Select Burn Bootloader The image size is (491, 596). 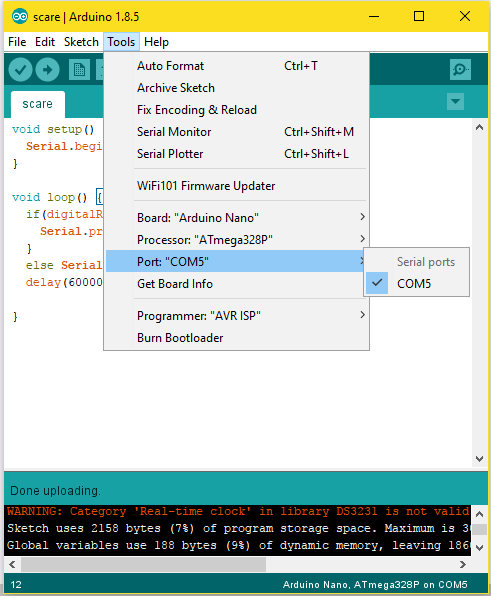coord(236,338)
